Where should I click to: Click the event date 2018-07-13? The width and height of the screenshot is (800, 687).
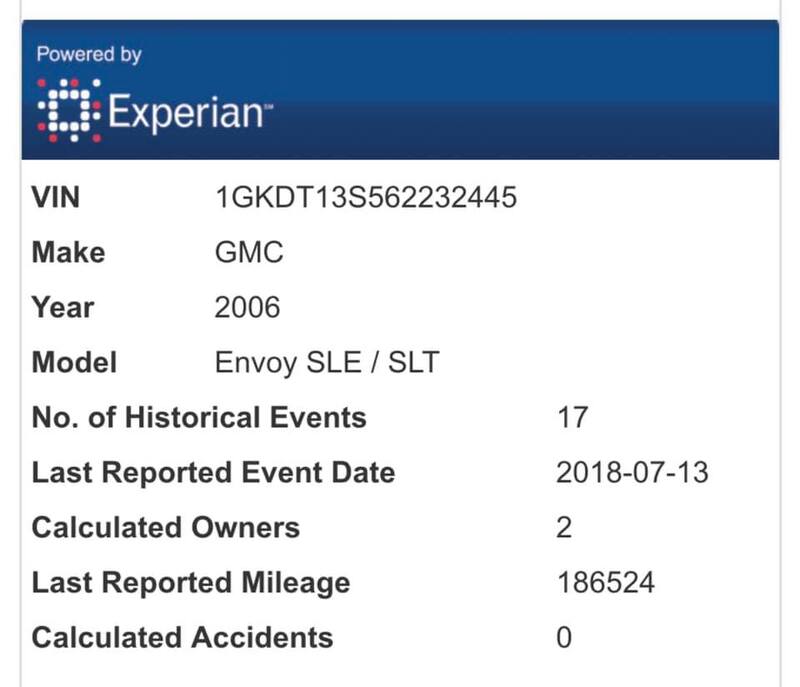632,472
